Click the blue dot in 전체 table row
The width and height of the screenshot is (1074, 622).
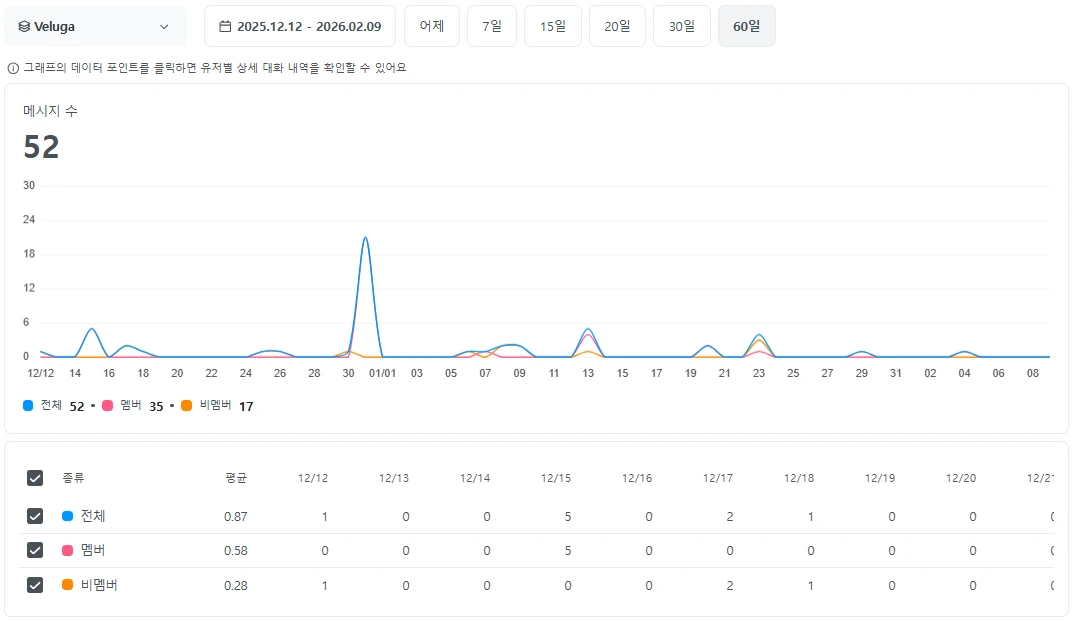click(x=68, y=516)
